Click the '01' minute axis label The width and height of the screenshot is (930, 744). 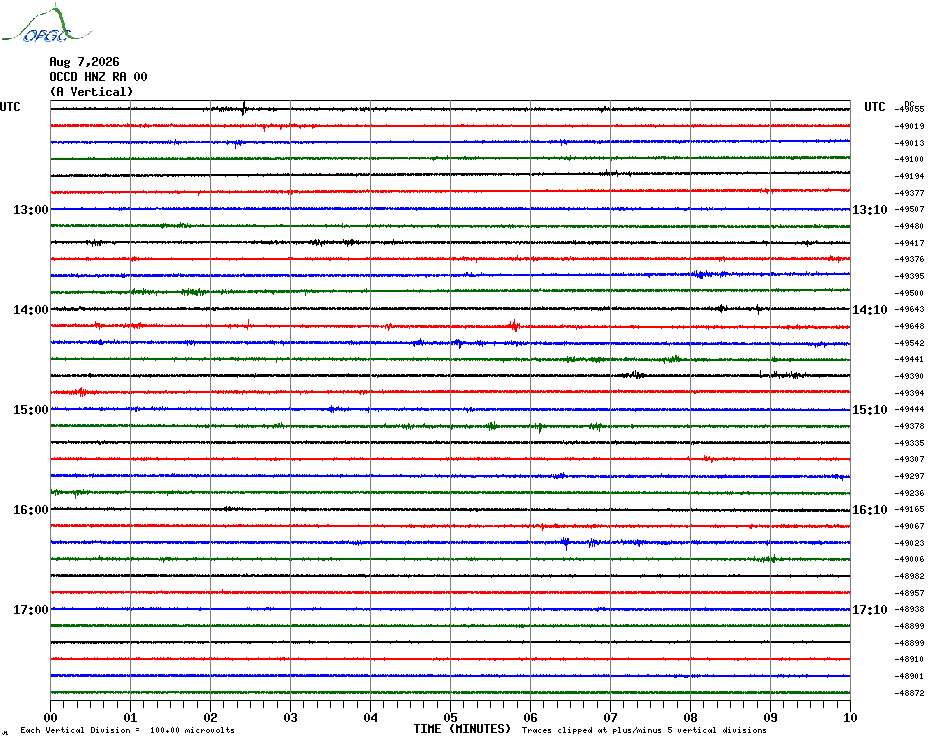pos(130,717)
